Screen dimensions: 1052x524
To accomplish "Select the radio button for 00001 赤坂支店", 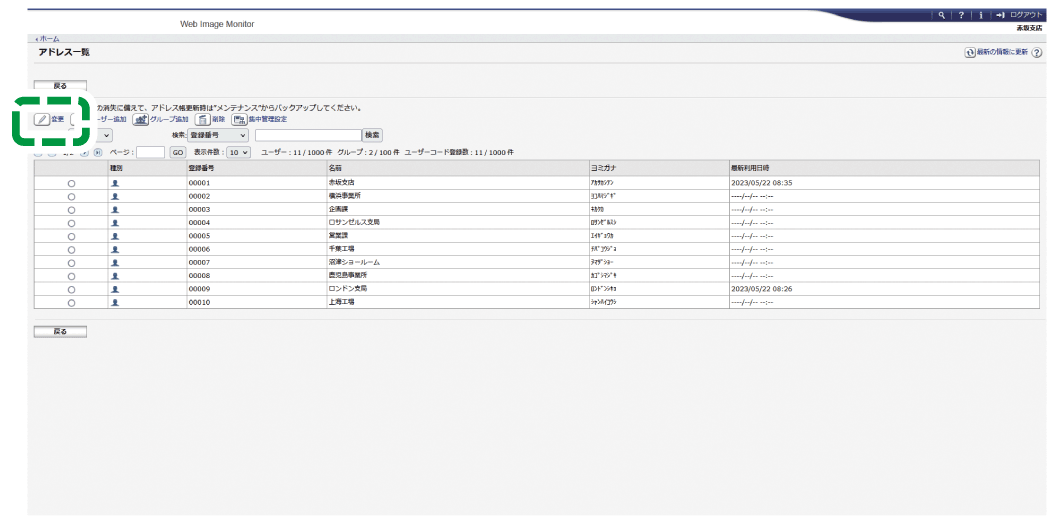I will point(71,184).
